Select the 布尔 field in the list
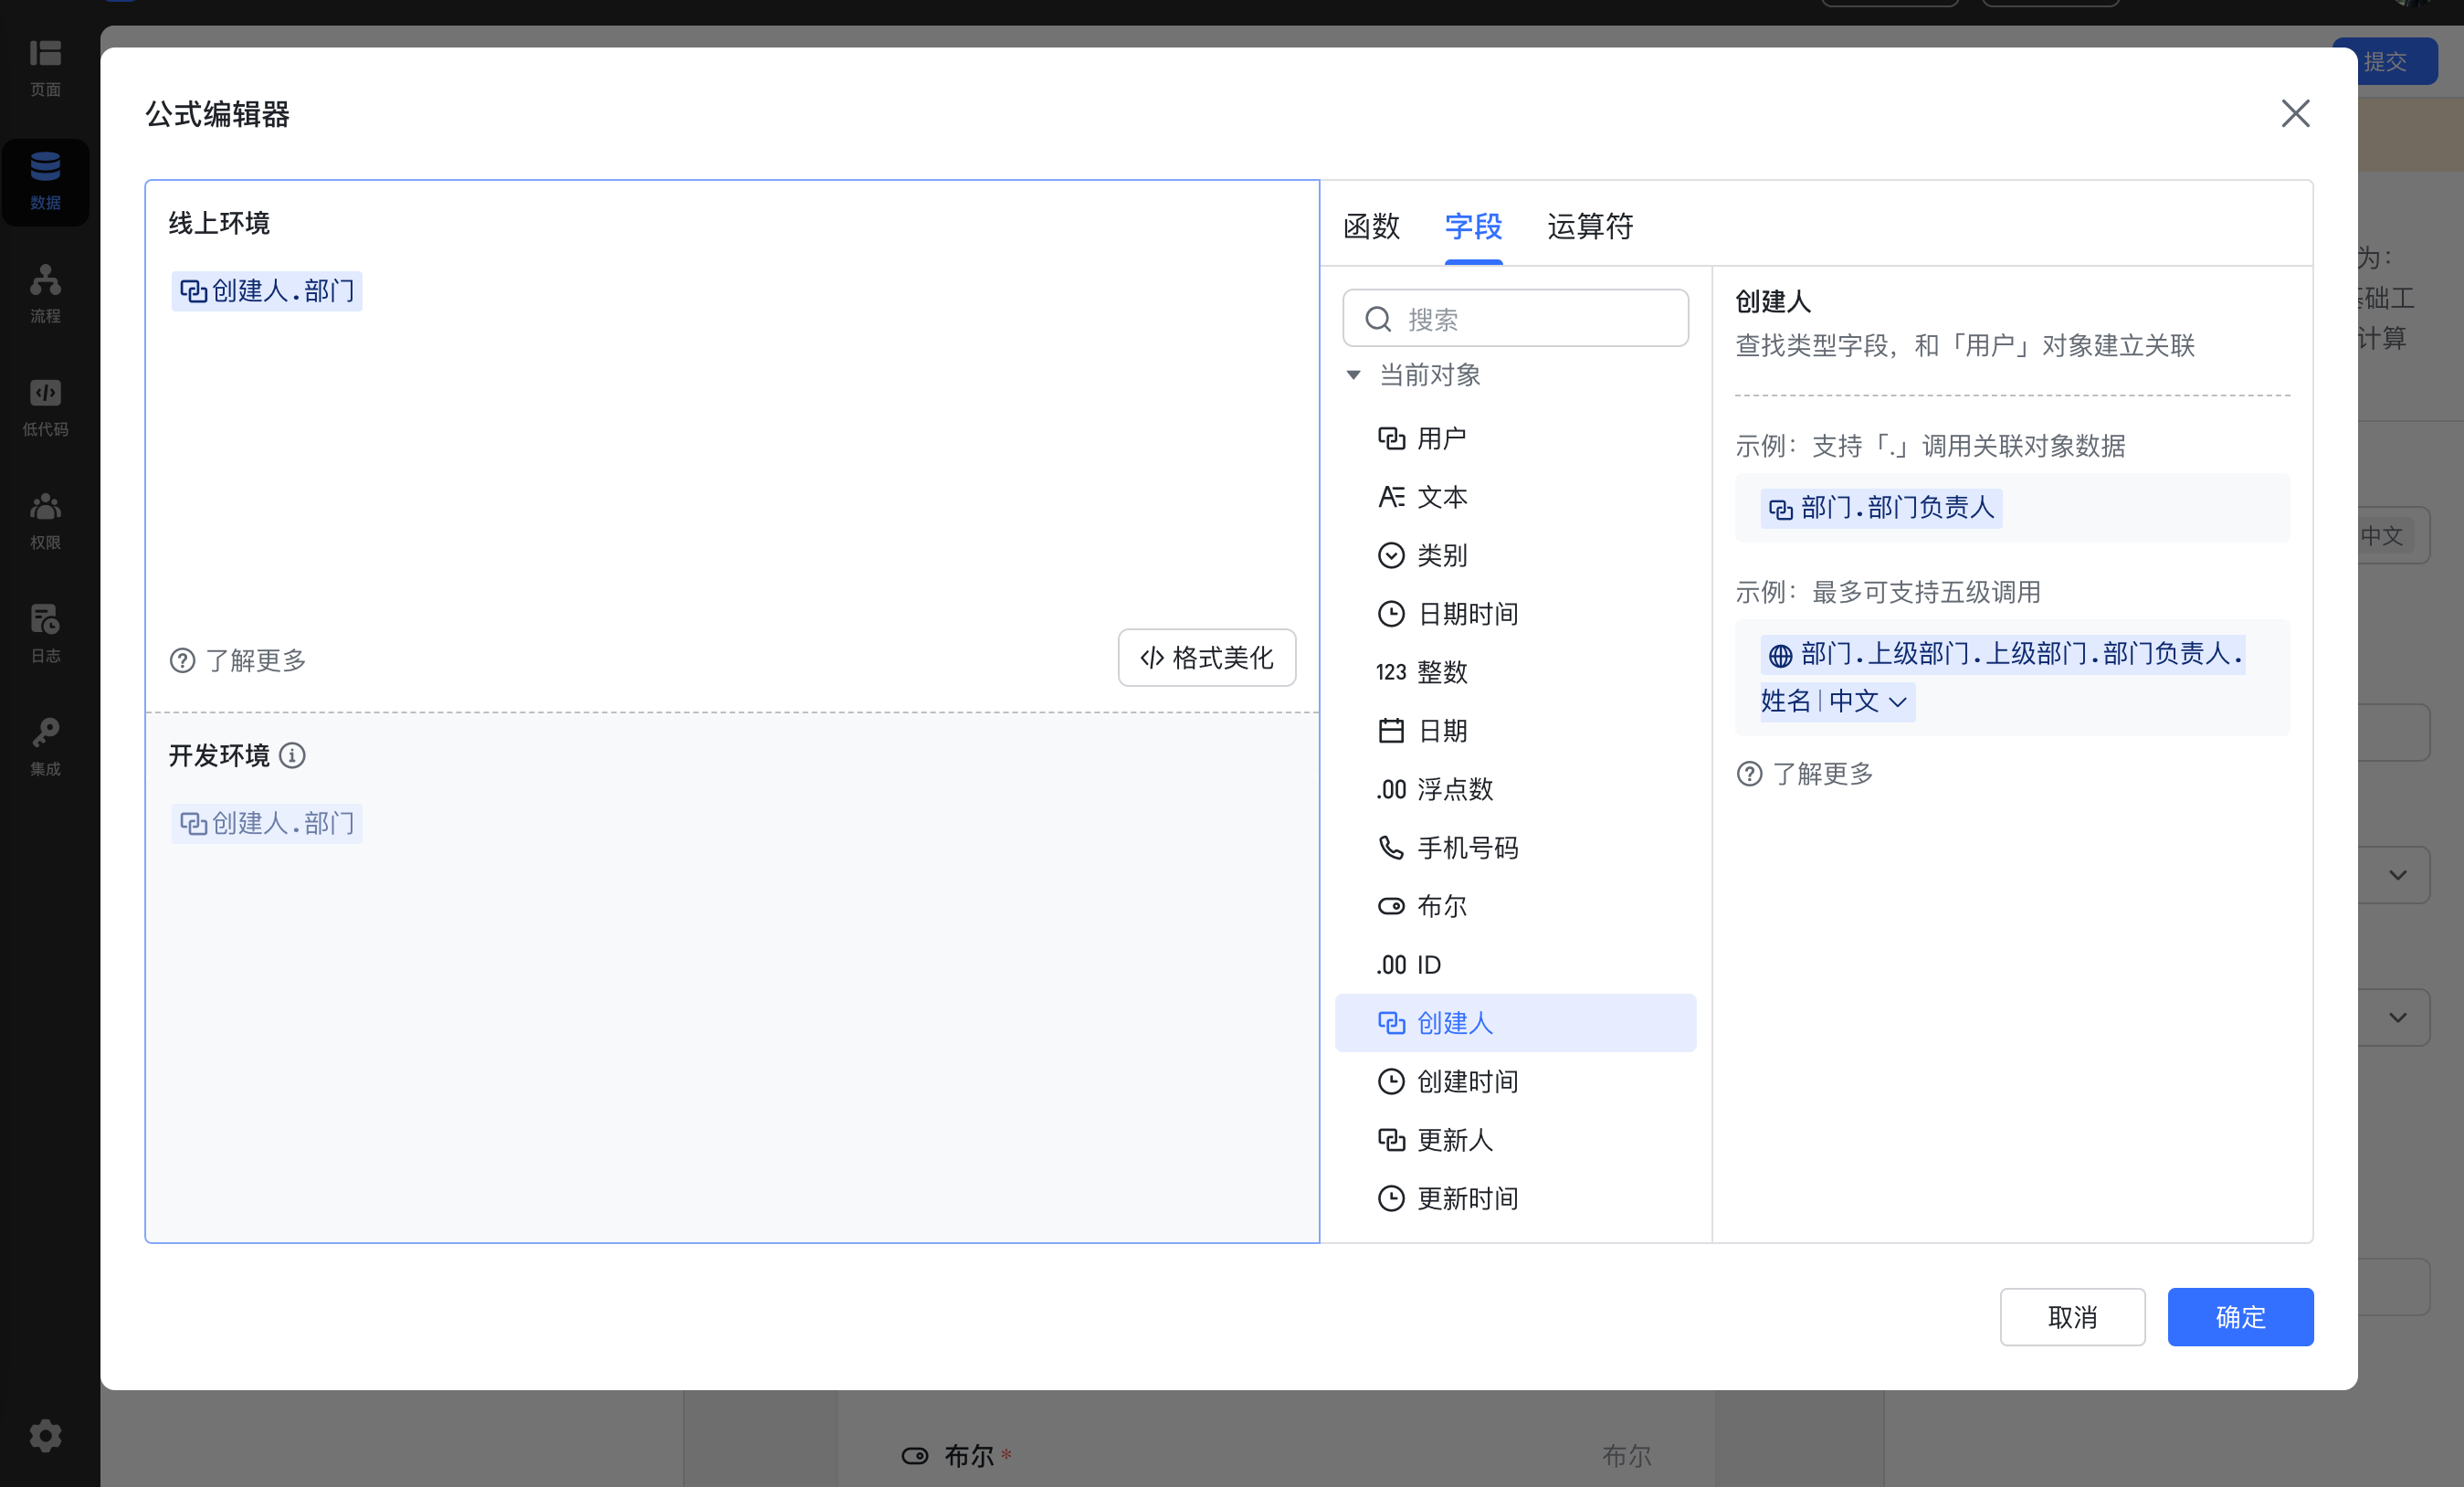 click(x=1515, y=906)
